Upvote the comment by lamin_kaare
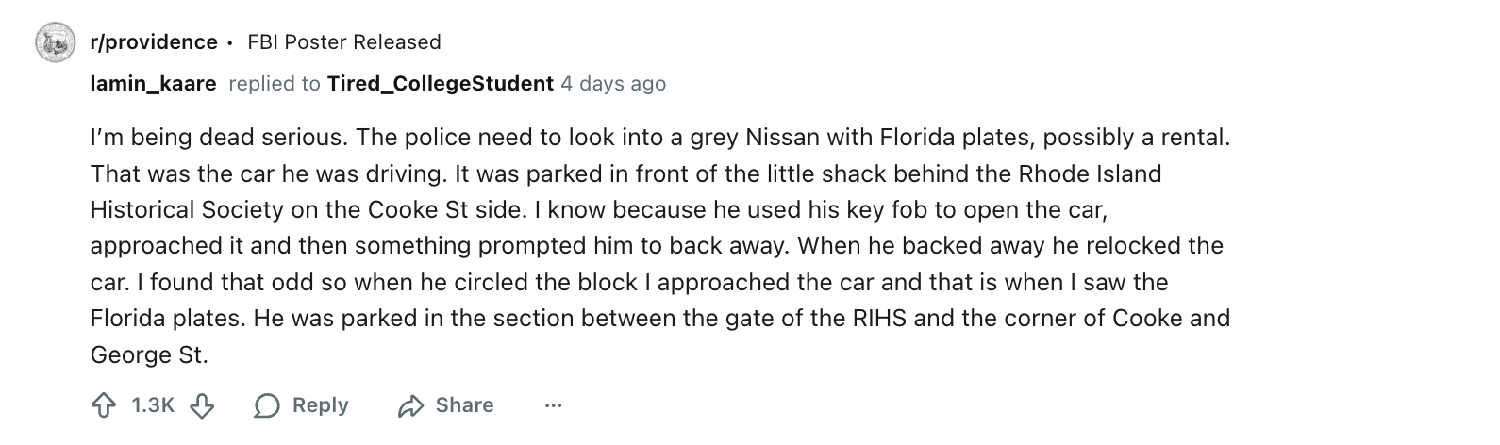The width and height of the screenshot is (1500, 445). pos(103,405)
